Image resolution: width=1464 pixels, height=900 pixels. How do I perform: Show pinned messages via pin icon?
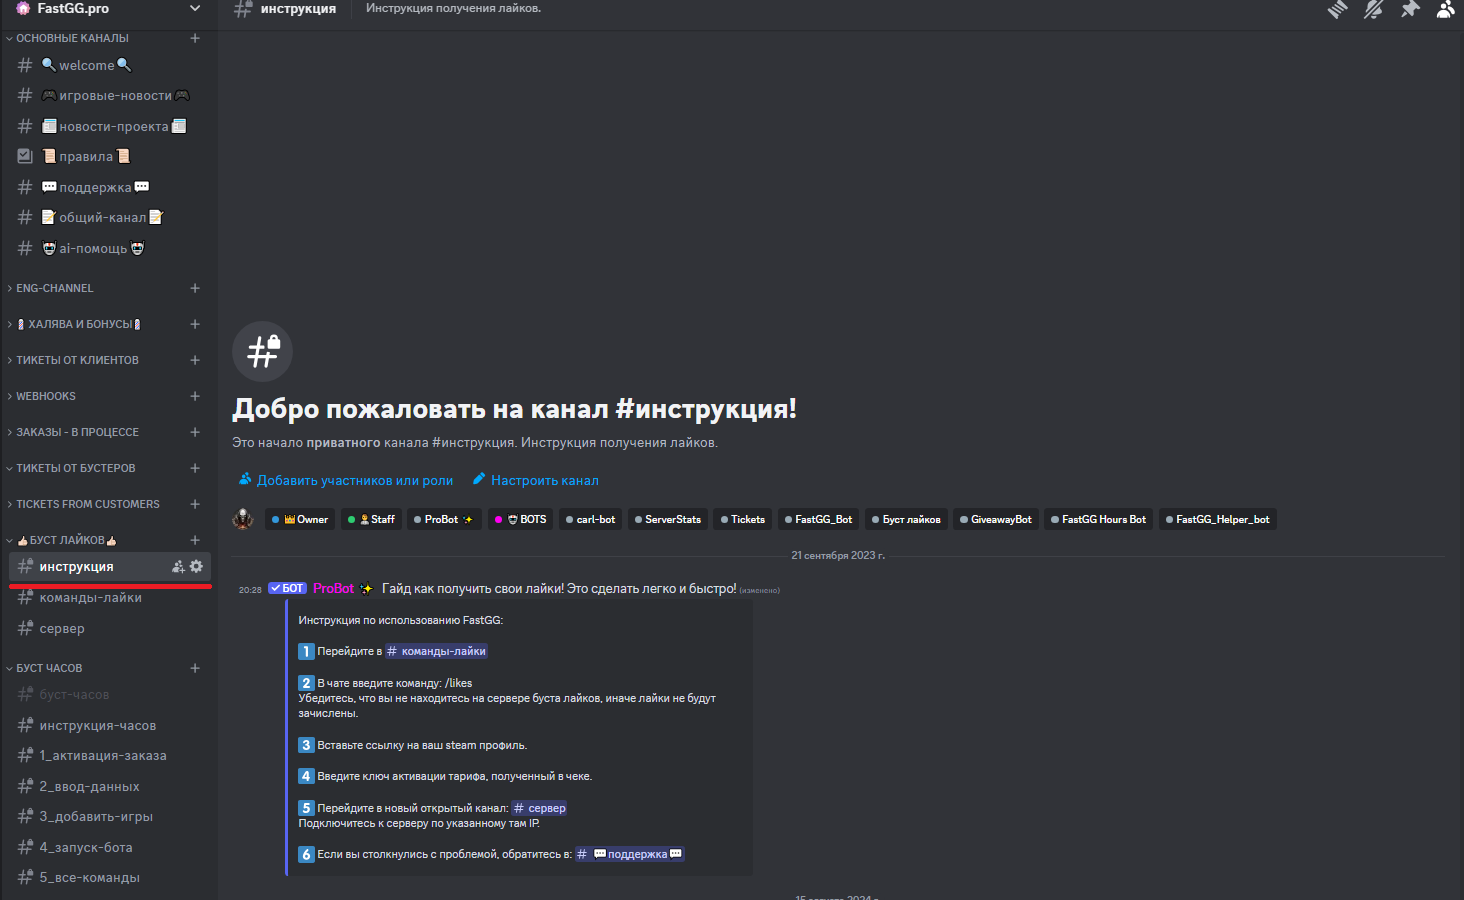[x=1410, y=9]
